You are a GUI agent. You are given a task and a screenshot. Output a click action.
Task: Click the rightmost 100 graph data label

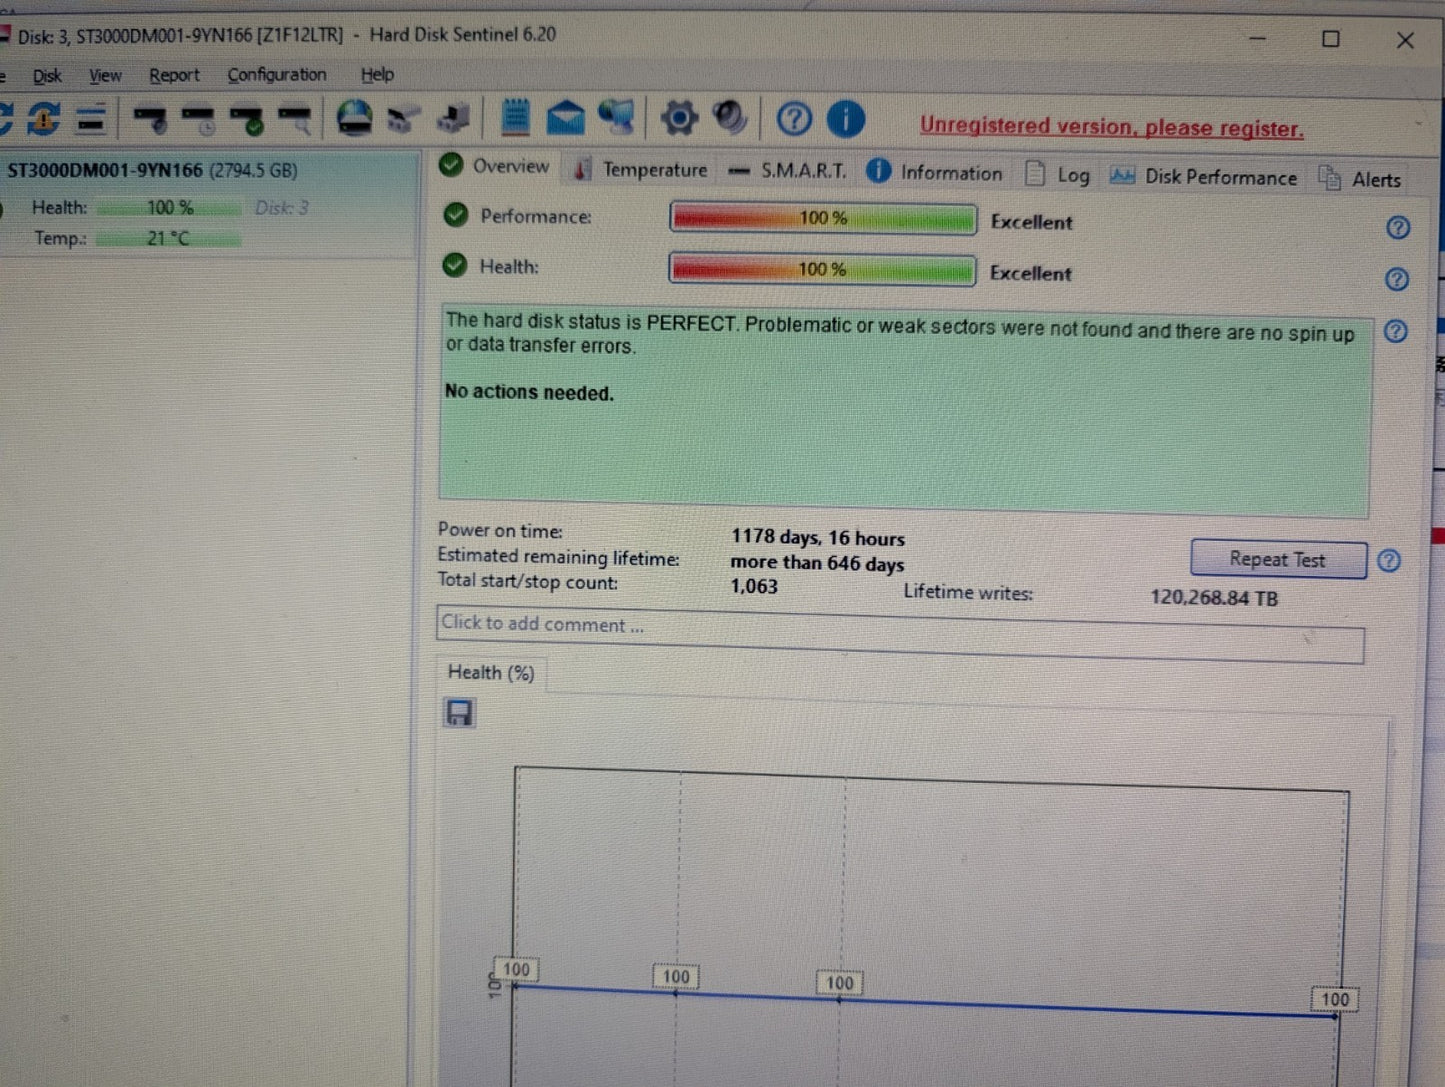point(1335,999)
